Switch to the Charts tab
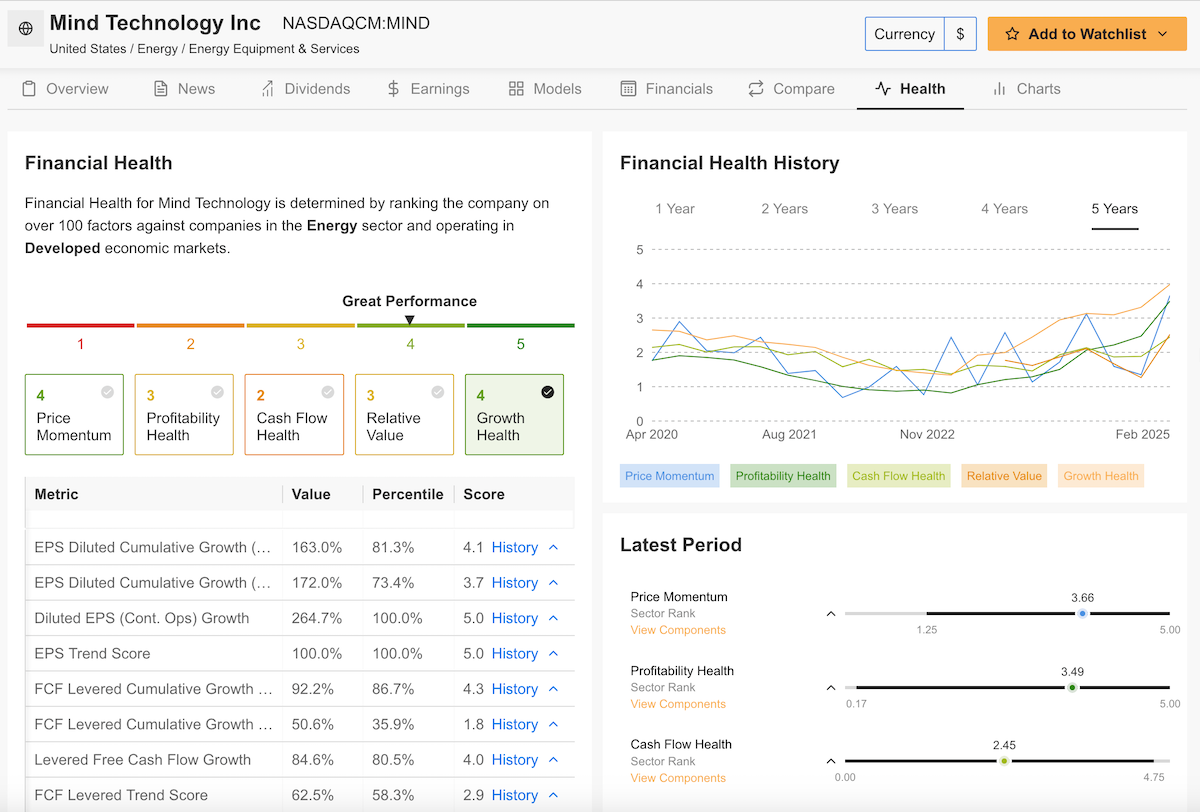 (1026, 89)
